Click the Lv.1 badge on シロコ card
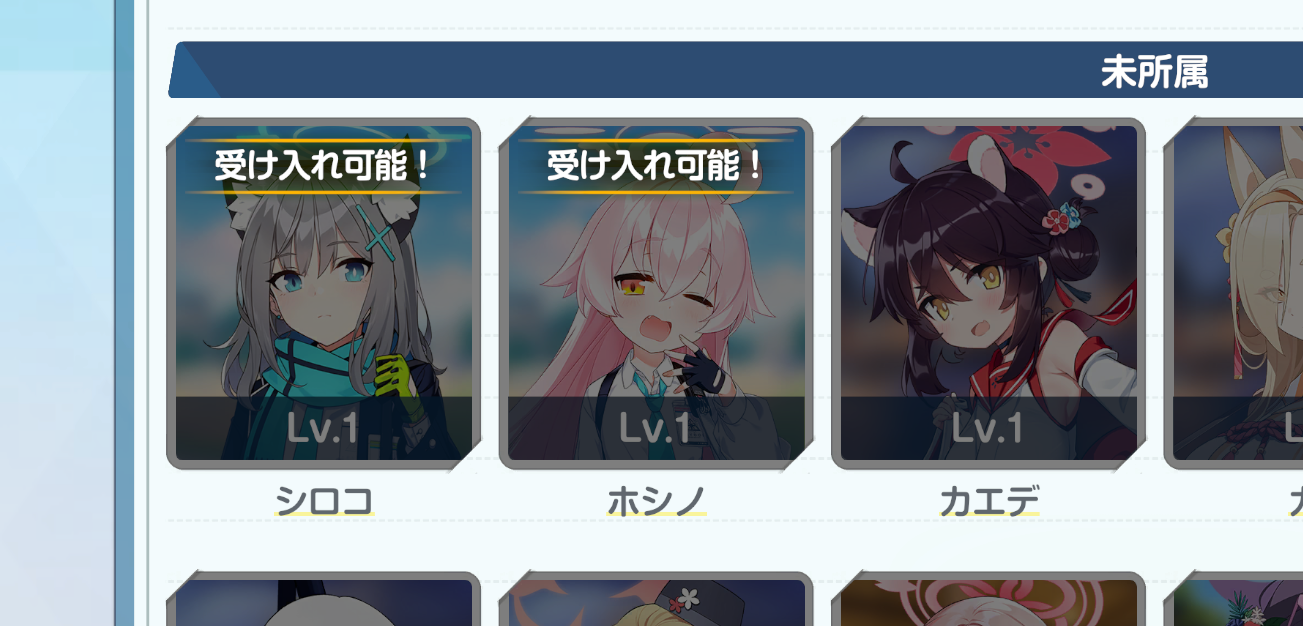This screenshot has height=626, width=1303. (323, 428)
